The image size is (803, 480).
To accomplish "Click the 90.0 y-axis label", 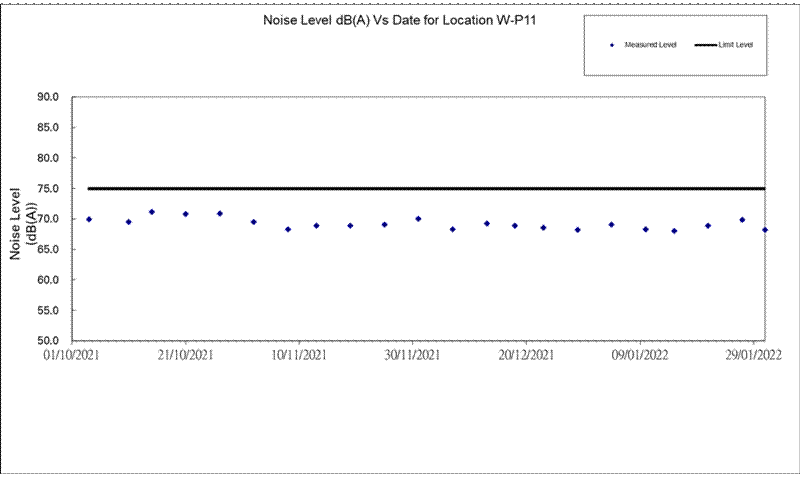I will (48, 97).
